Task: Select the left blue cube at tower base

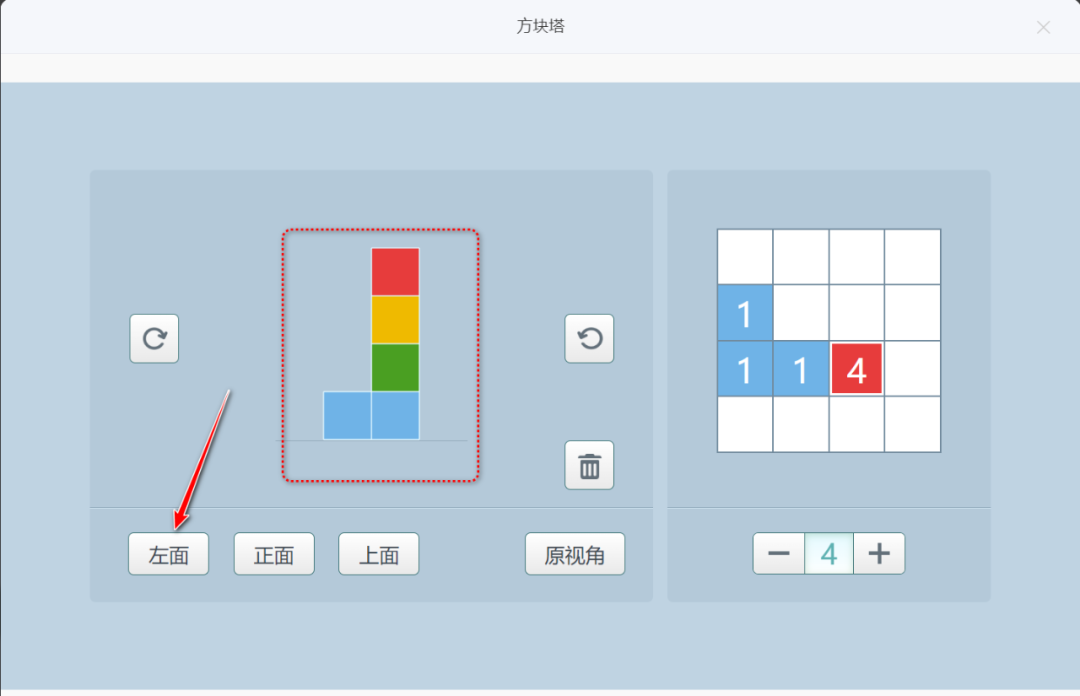Action: pos(348,416)
